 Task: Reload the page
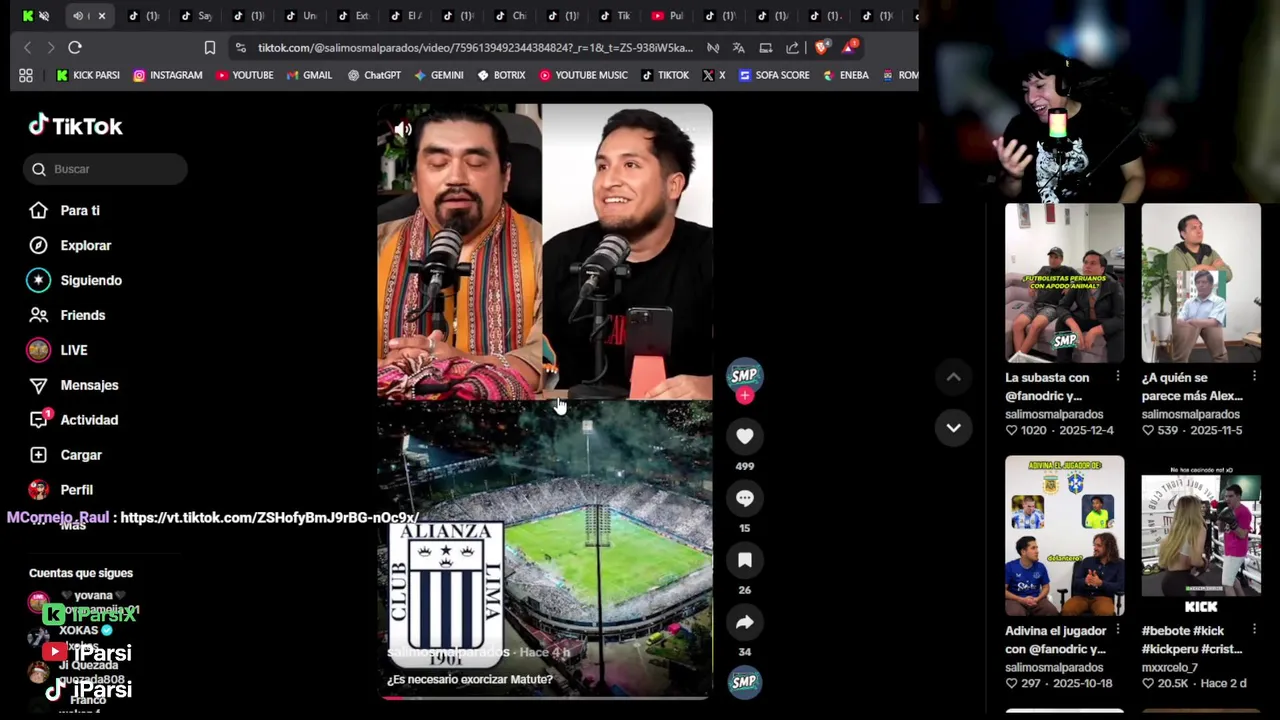point(75,47)
